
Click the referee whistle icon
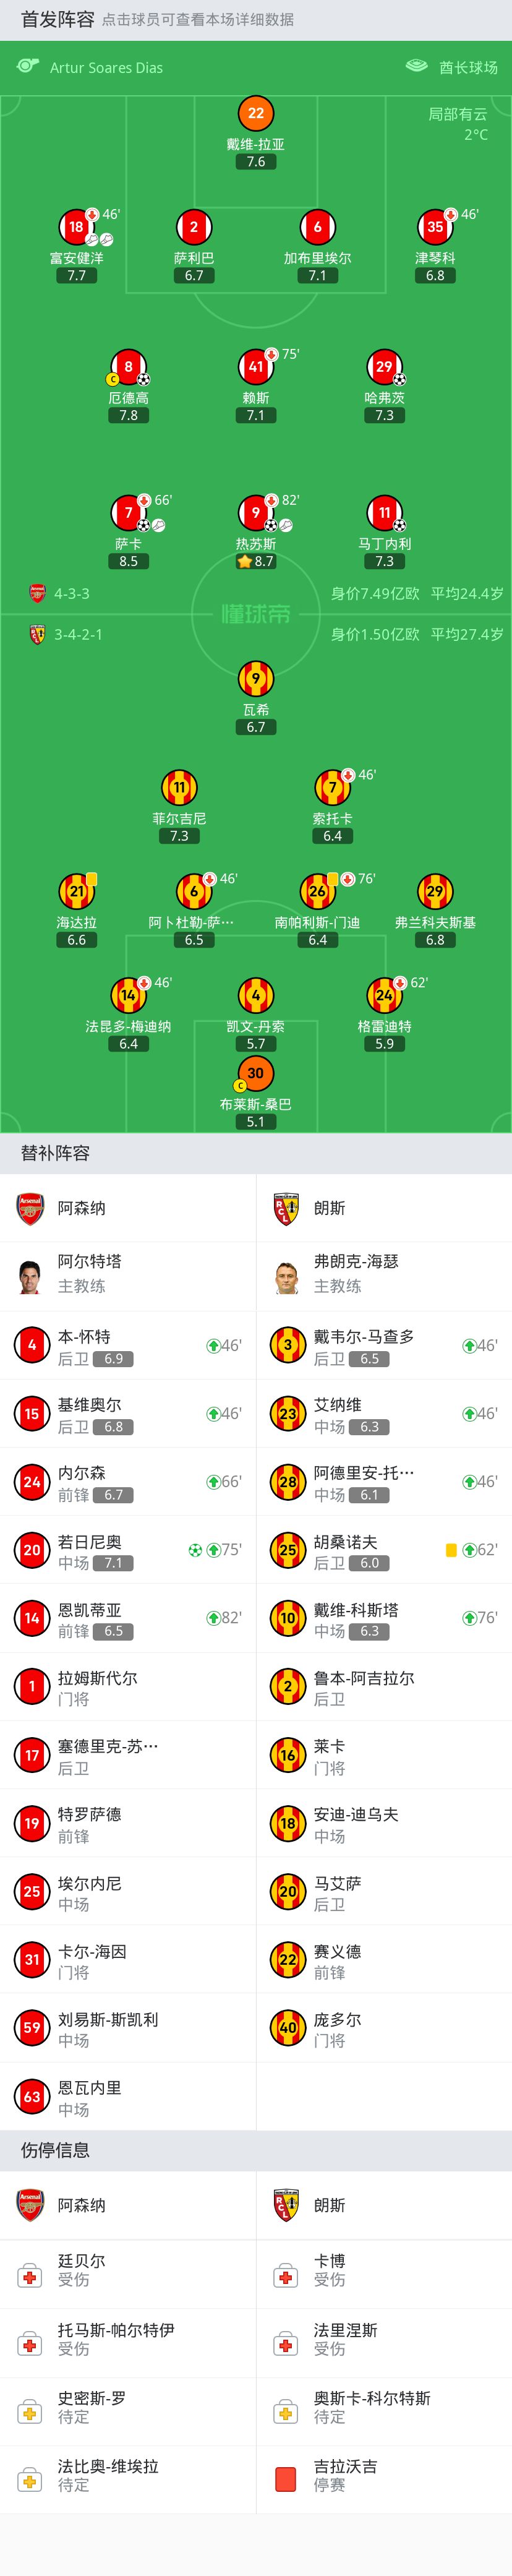[28, 66]
